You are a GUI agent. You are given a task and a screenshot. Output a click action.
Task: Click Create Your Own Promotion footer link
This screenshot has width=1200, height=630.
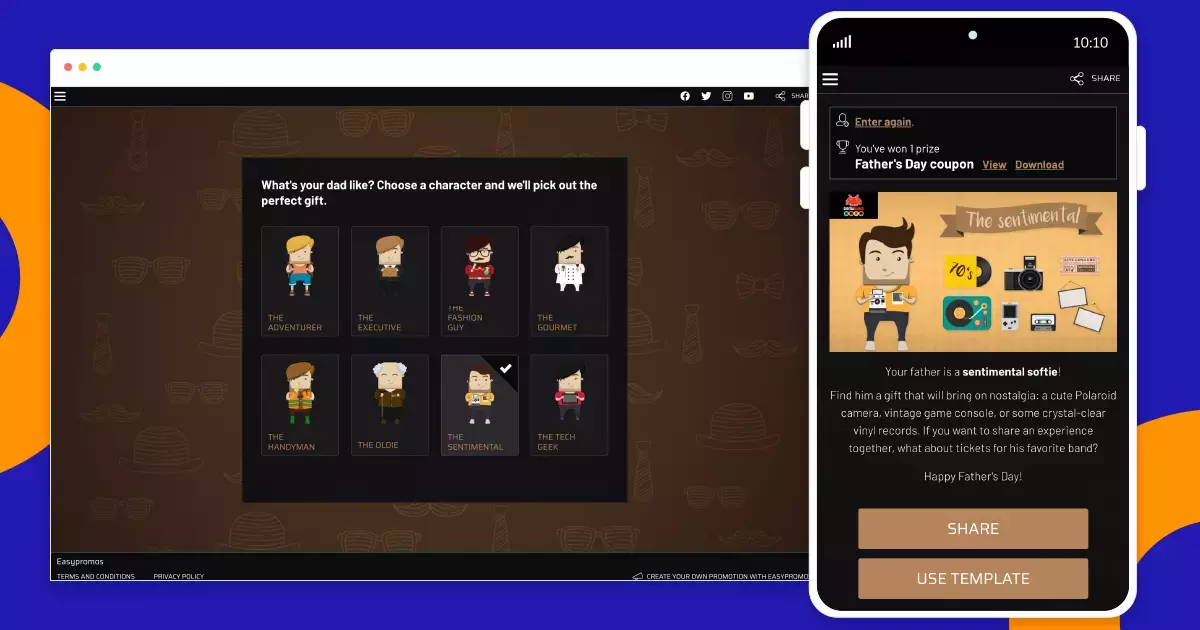click(x=726, y=577)
